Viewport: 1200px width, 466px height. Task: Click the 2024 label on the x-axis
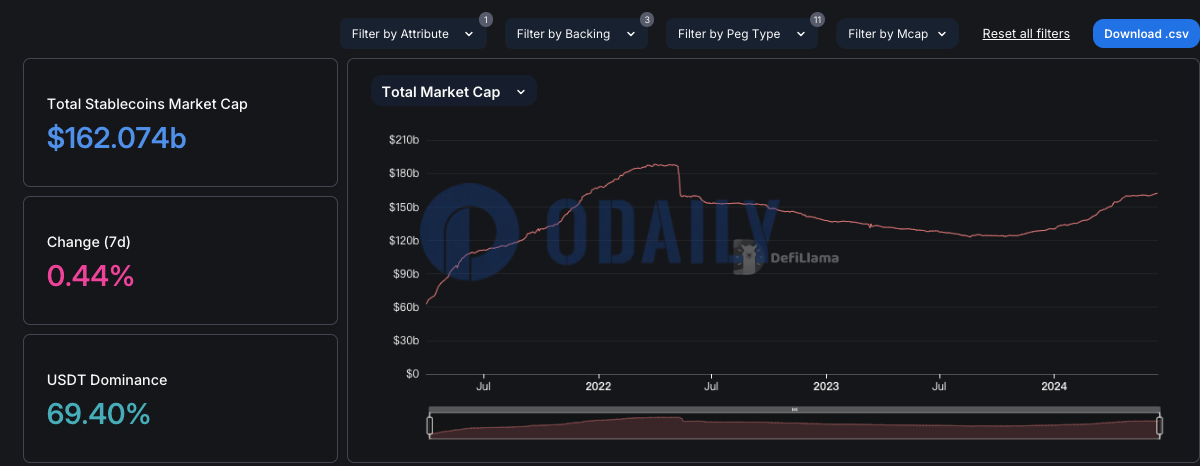pos(1054,385)
